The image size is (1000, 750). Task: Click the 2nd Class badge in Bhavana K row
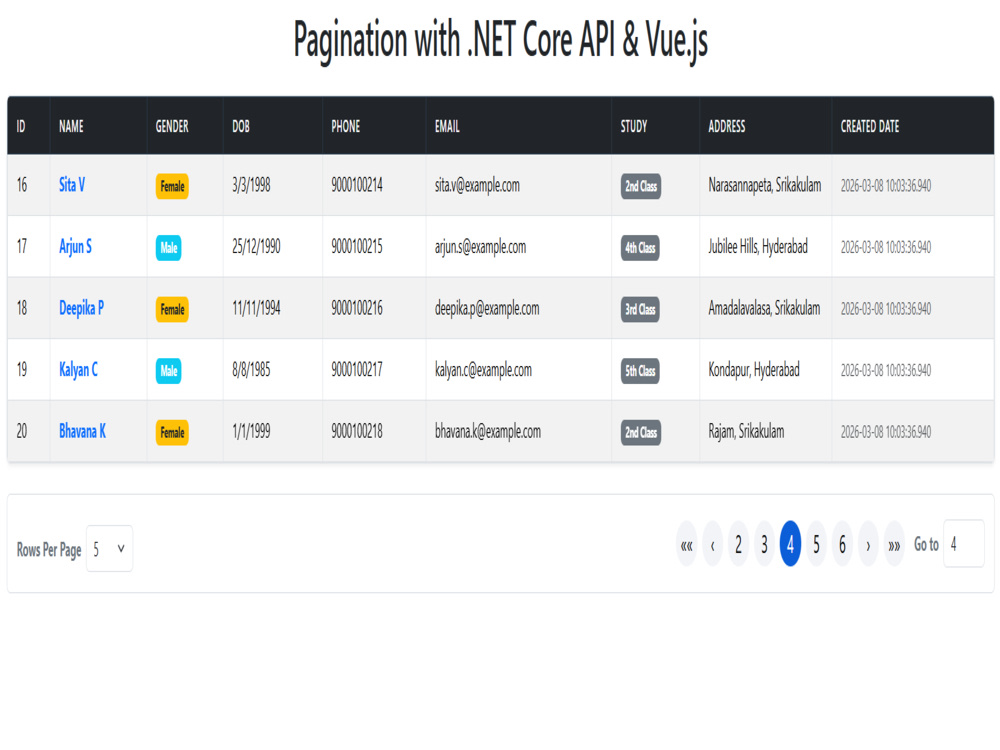(641, 432)
